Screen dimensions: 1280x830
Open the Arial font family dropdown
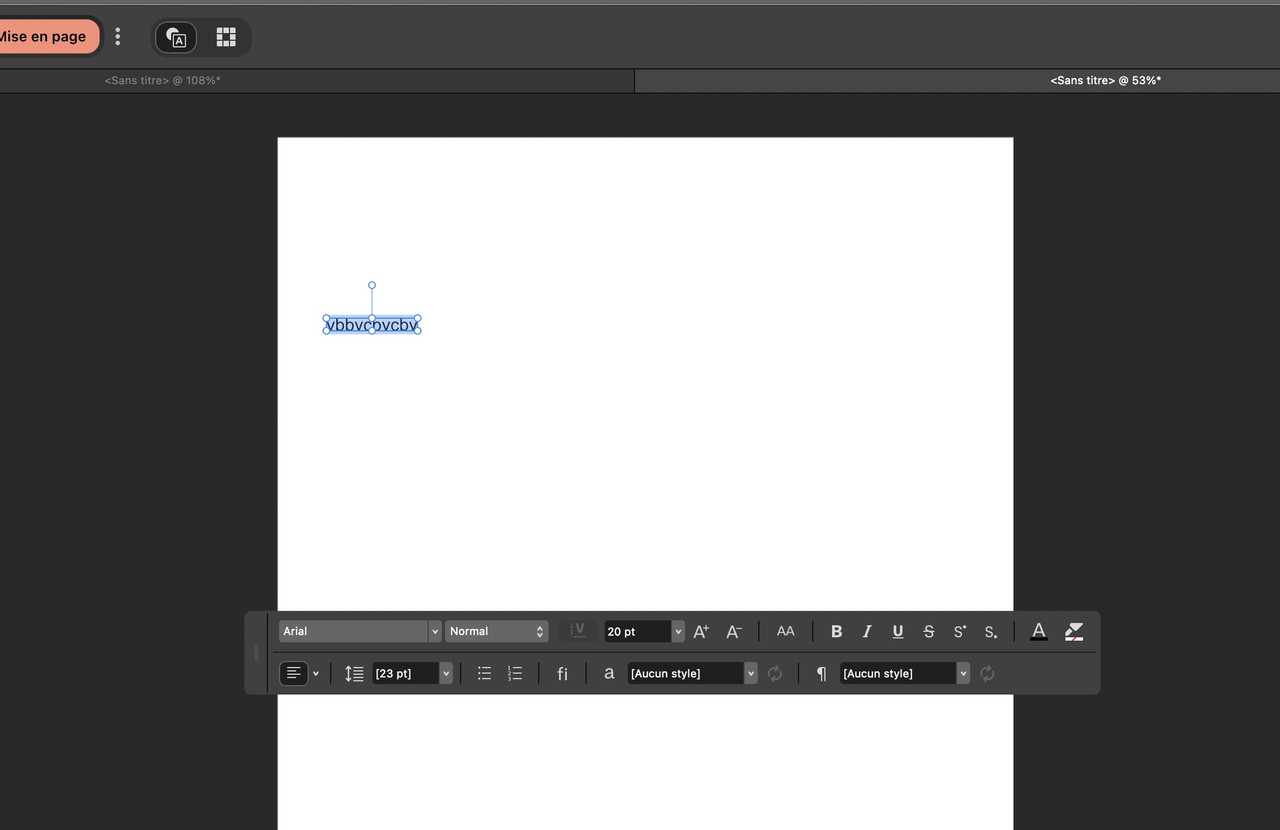tap(360, 631)
